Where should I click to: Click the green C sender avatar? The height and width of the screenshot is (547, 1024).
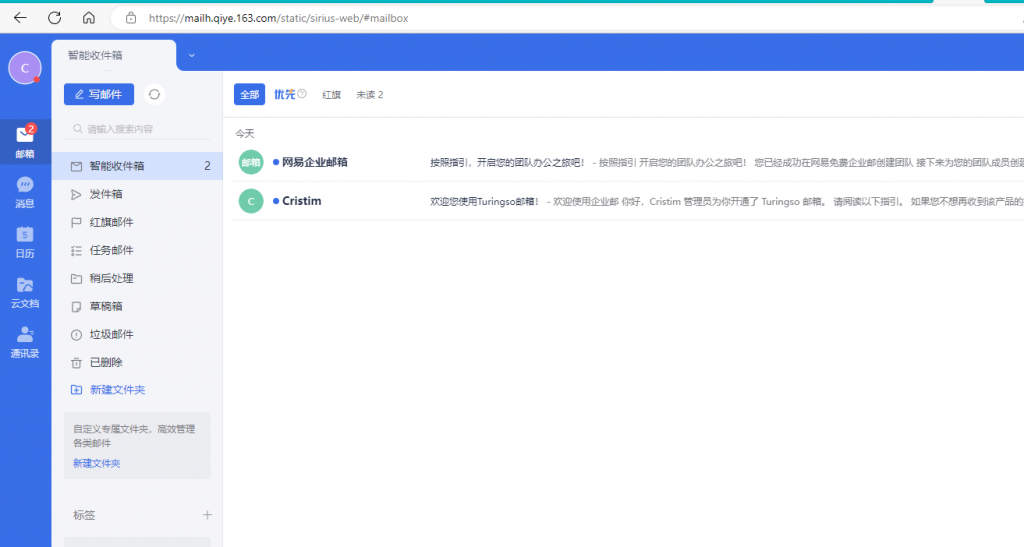(x=251, y=201)
